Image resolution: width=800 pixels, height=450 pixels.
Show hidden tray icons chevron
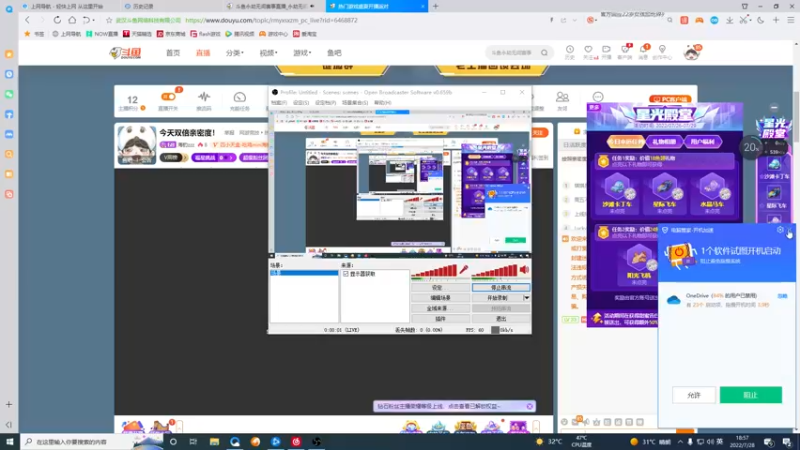tap(680, 442)
